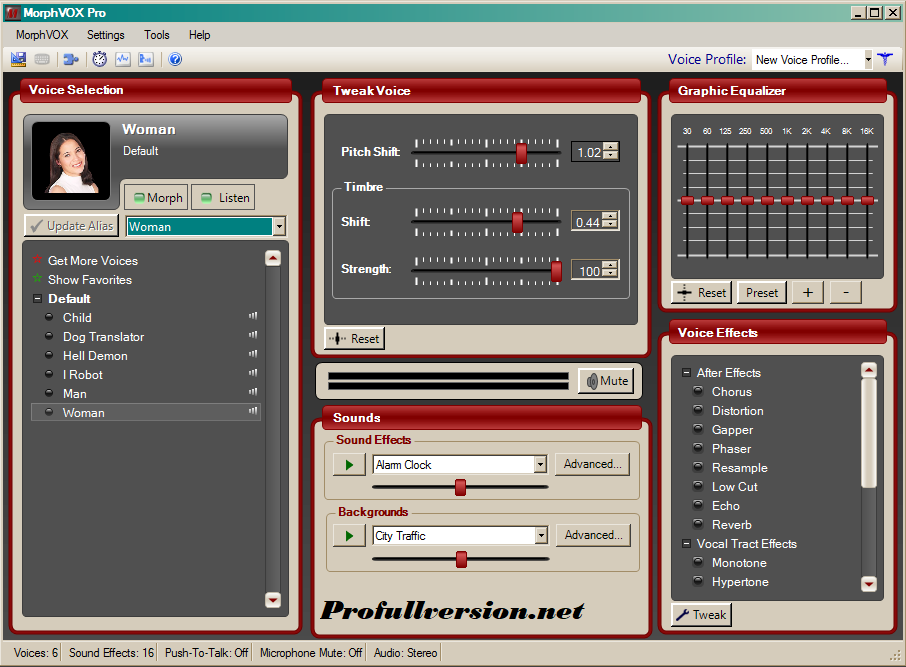This screenshot has height=667, width=906.
Task: Click the stopwatch icon in the toolbar
Action: pos(99,59)
